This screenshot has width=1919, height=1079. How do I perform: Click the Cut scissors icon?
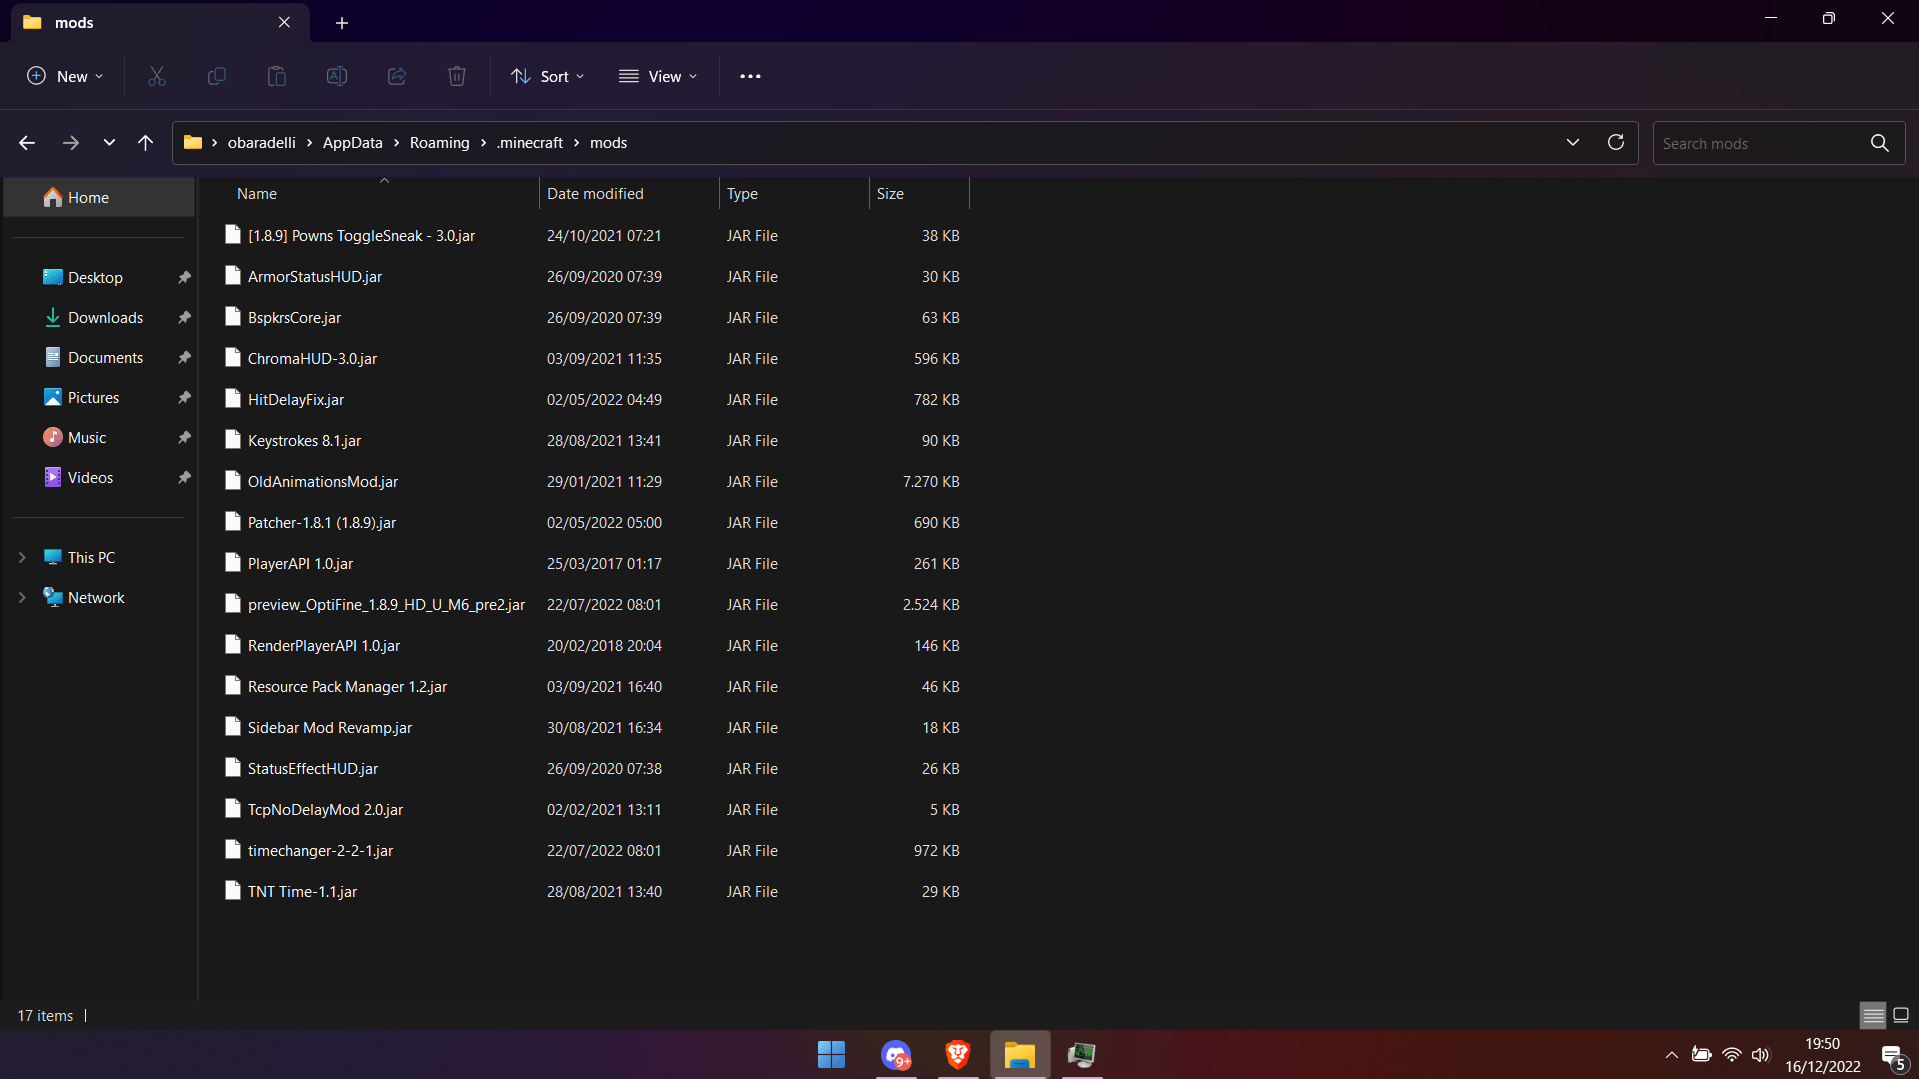157,76
